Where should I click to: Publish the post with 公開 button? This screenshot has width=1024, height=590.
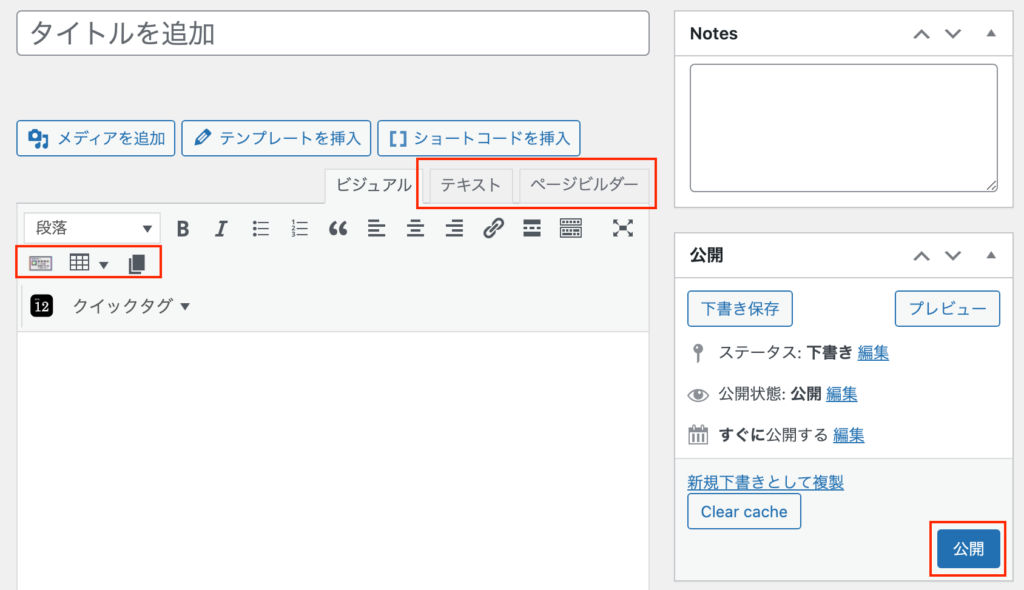coord(968,549)
